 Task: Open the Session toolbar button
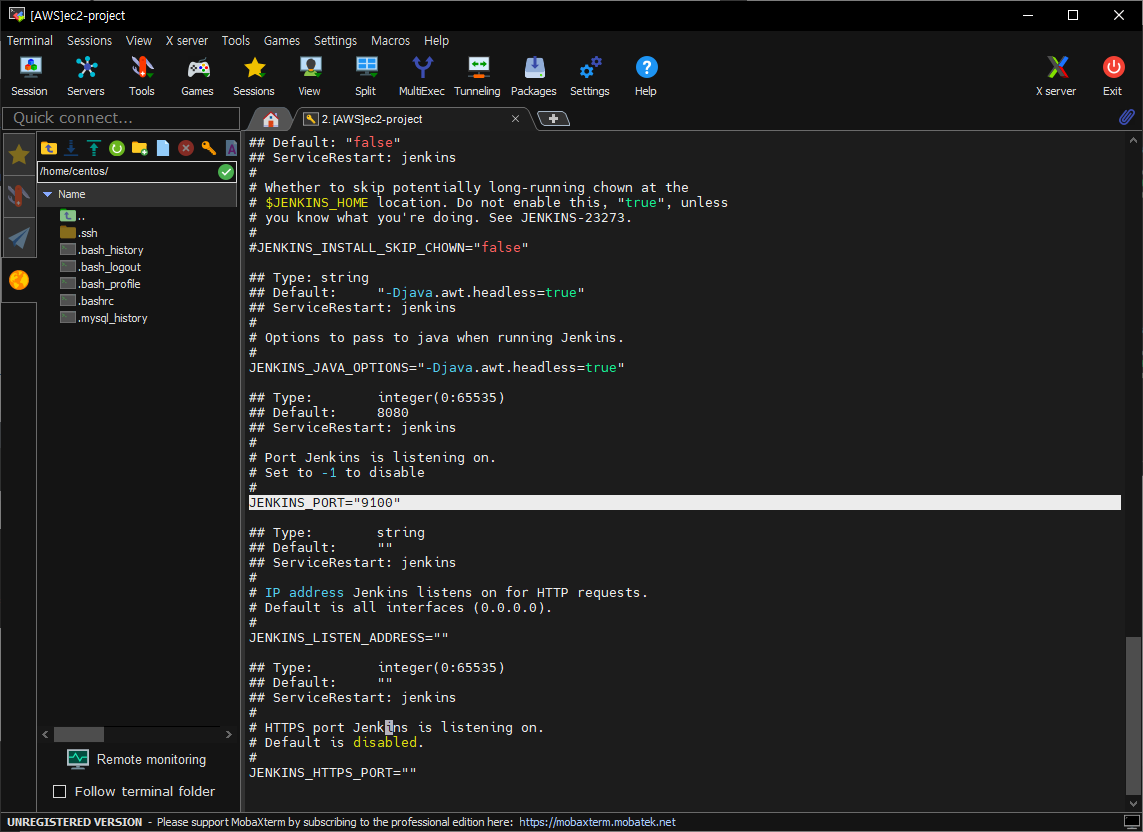pos(29,76)
